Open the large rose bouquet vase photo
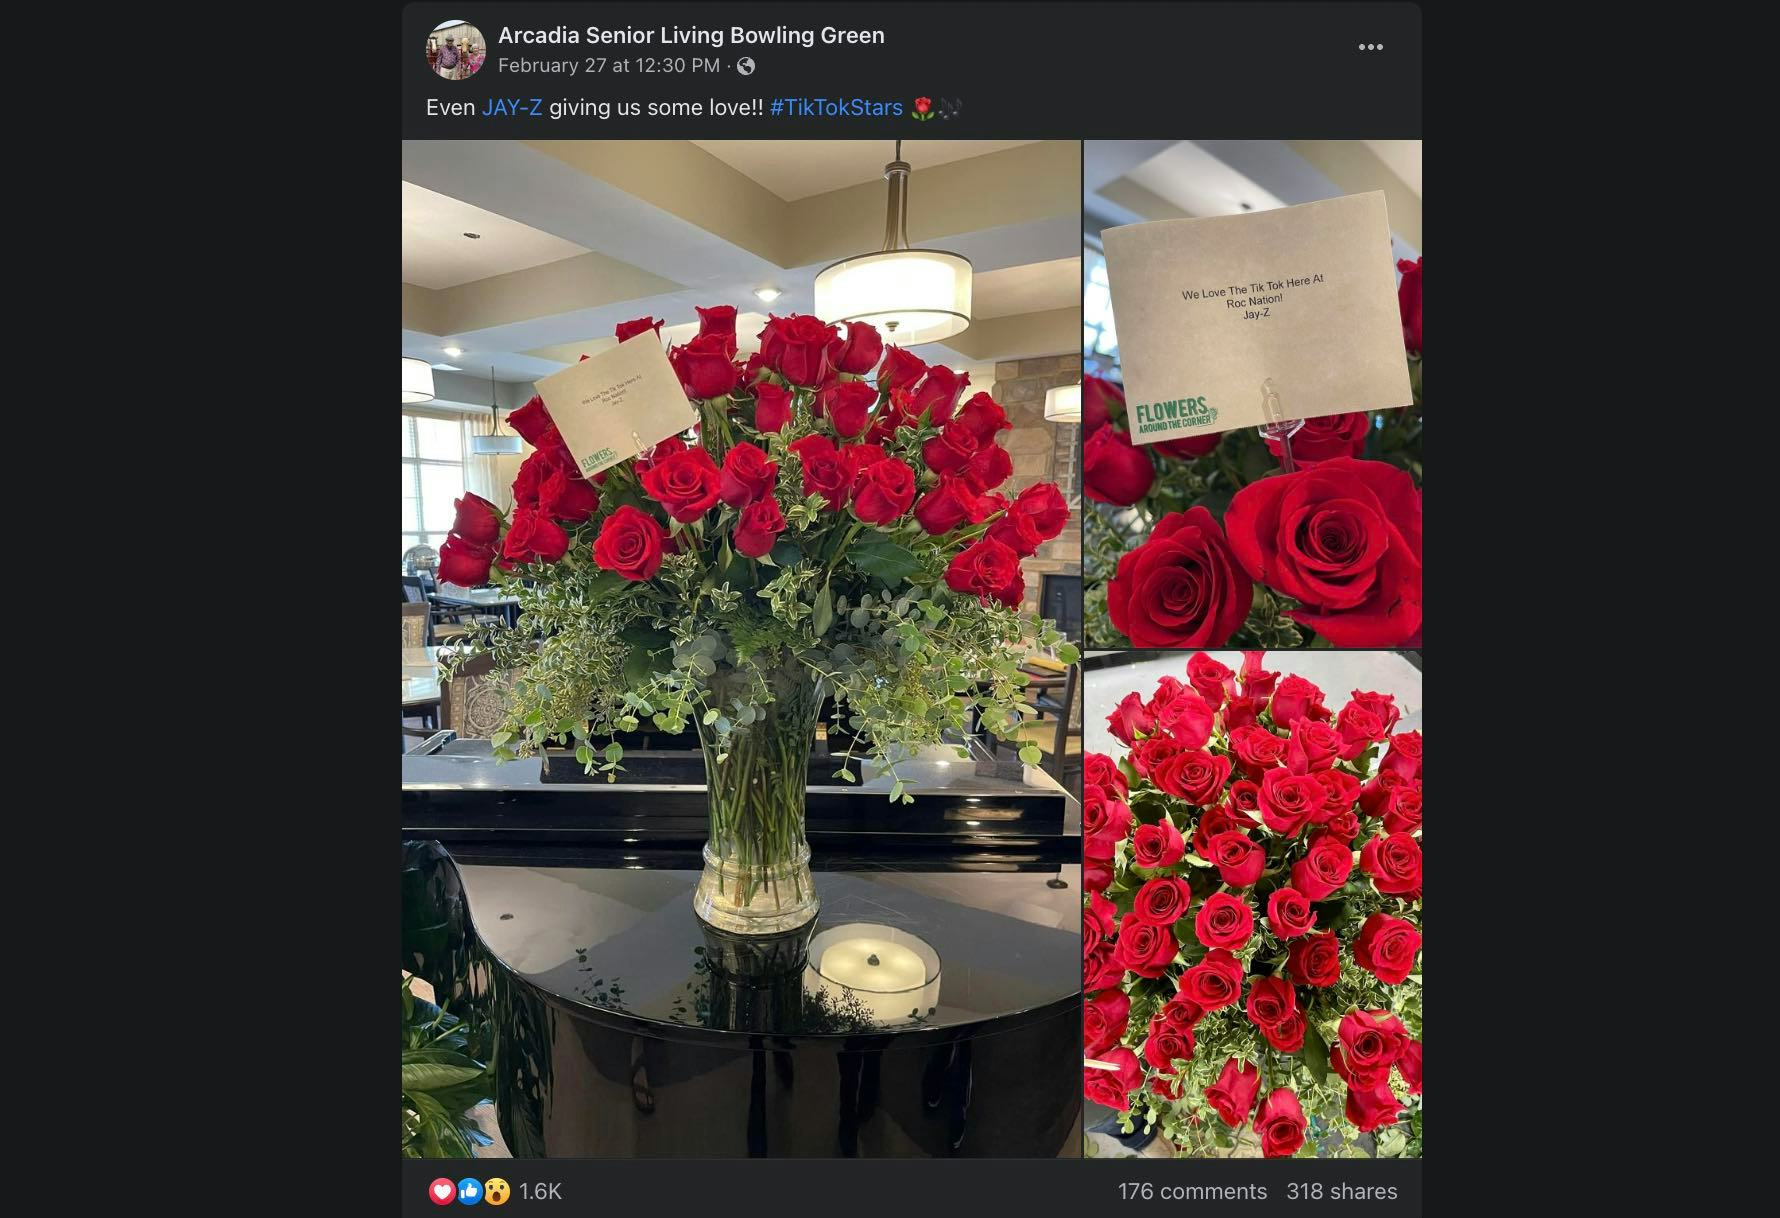1780x1218 pixels. (x=741, y=649)
